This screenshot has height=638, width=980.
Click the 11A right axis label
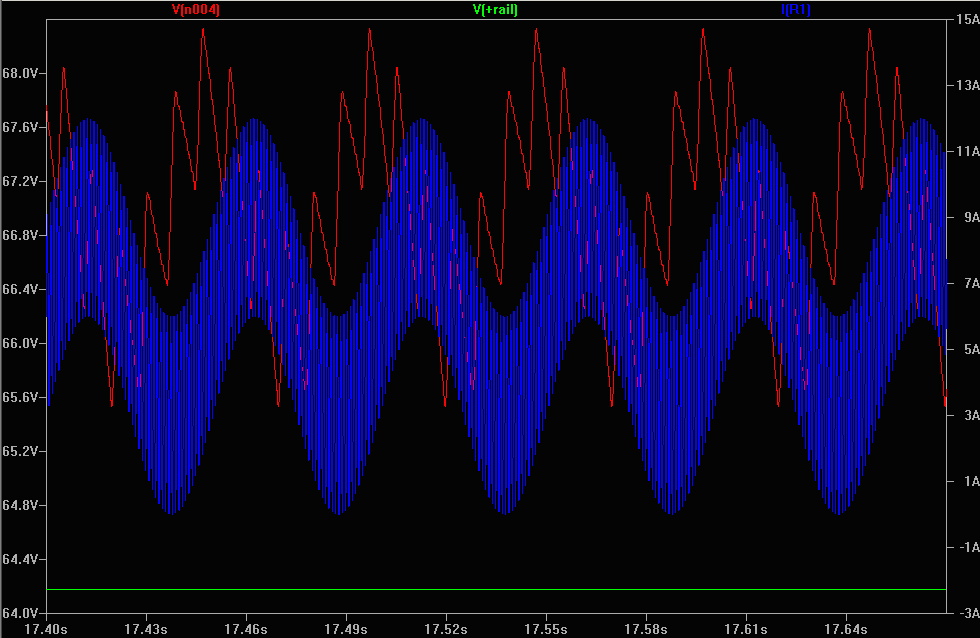pos(967,151)
